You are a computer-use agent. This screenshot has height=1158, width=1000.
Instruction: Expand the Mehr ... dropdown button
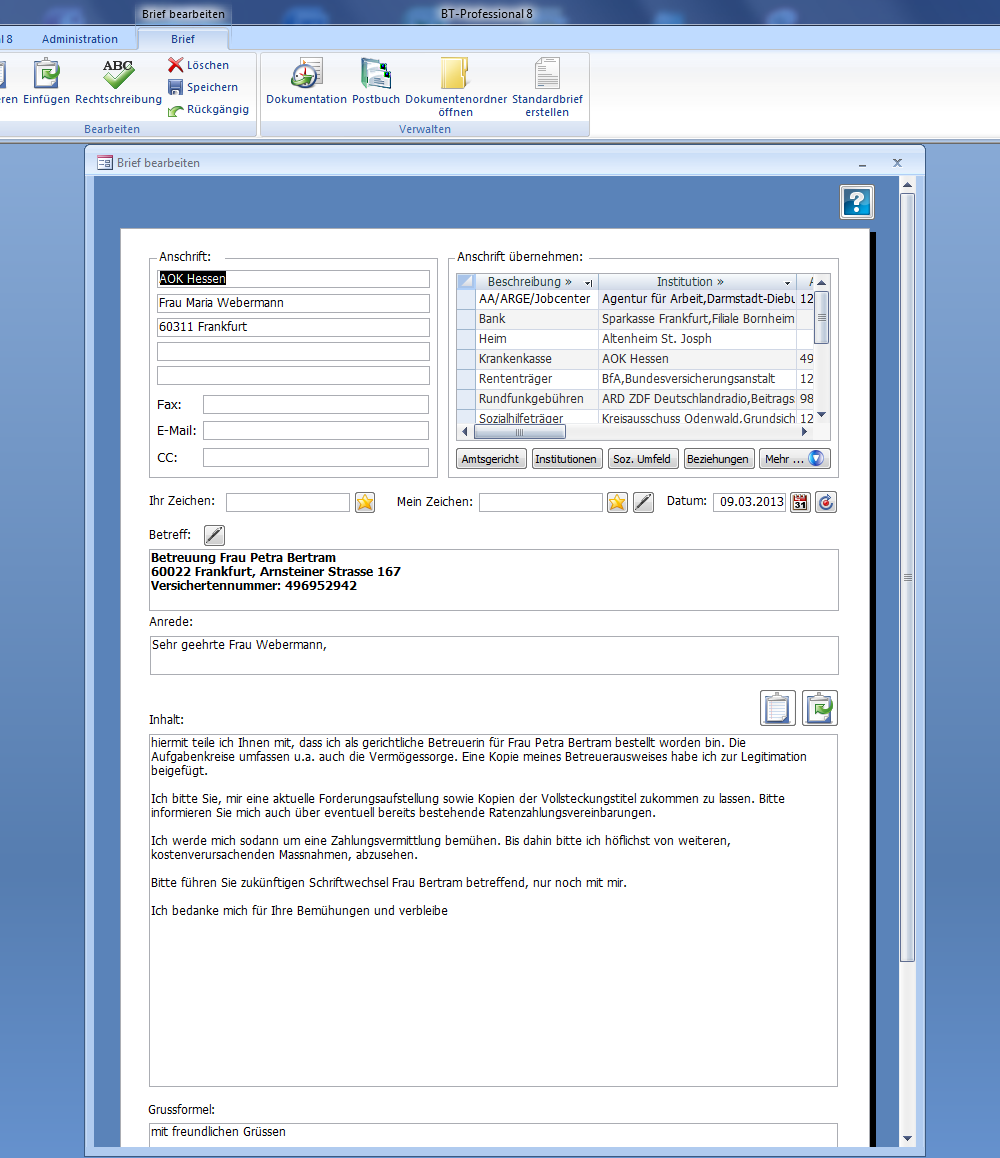[795, 459]
